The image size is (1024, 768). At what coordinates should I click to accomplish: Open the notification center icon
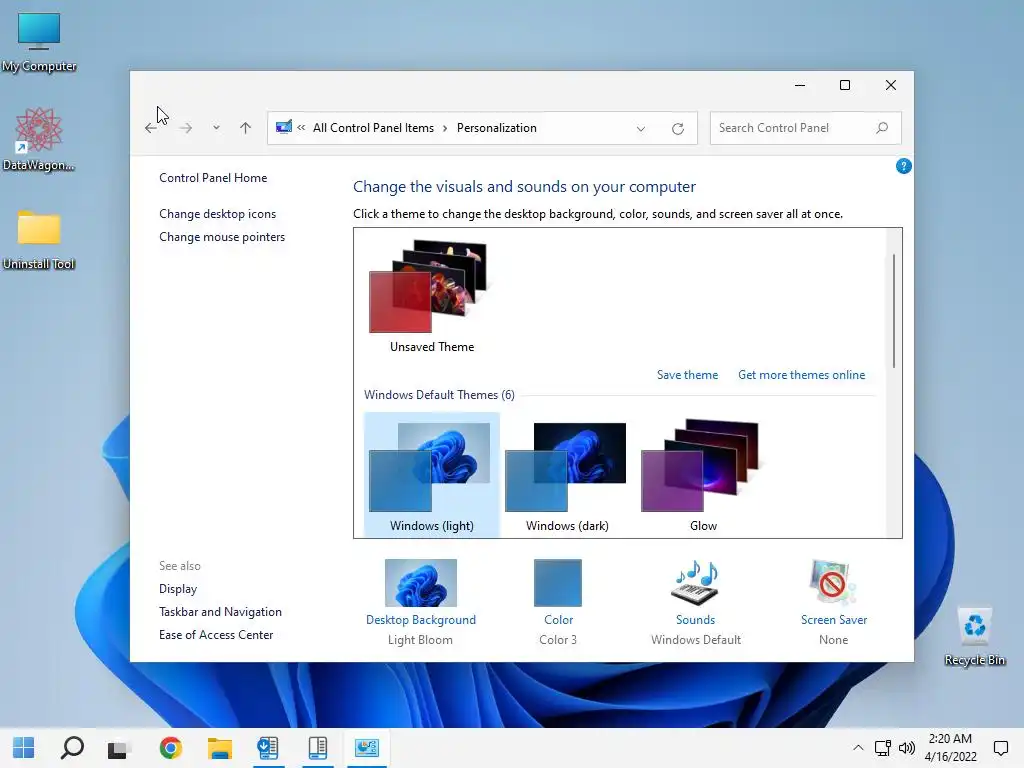tap(1000, 748)
